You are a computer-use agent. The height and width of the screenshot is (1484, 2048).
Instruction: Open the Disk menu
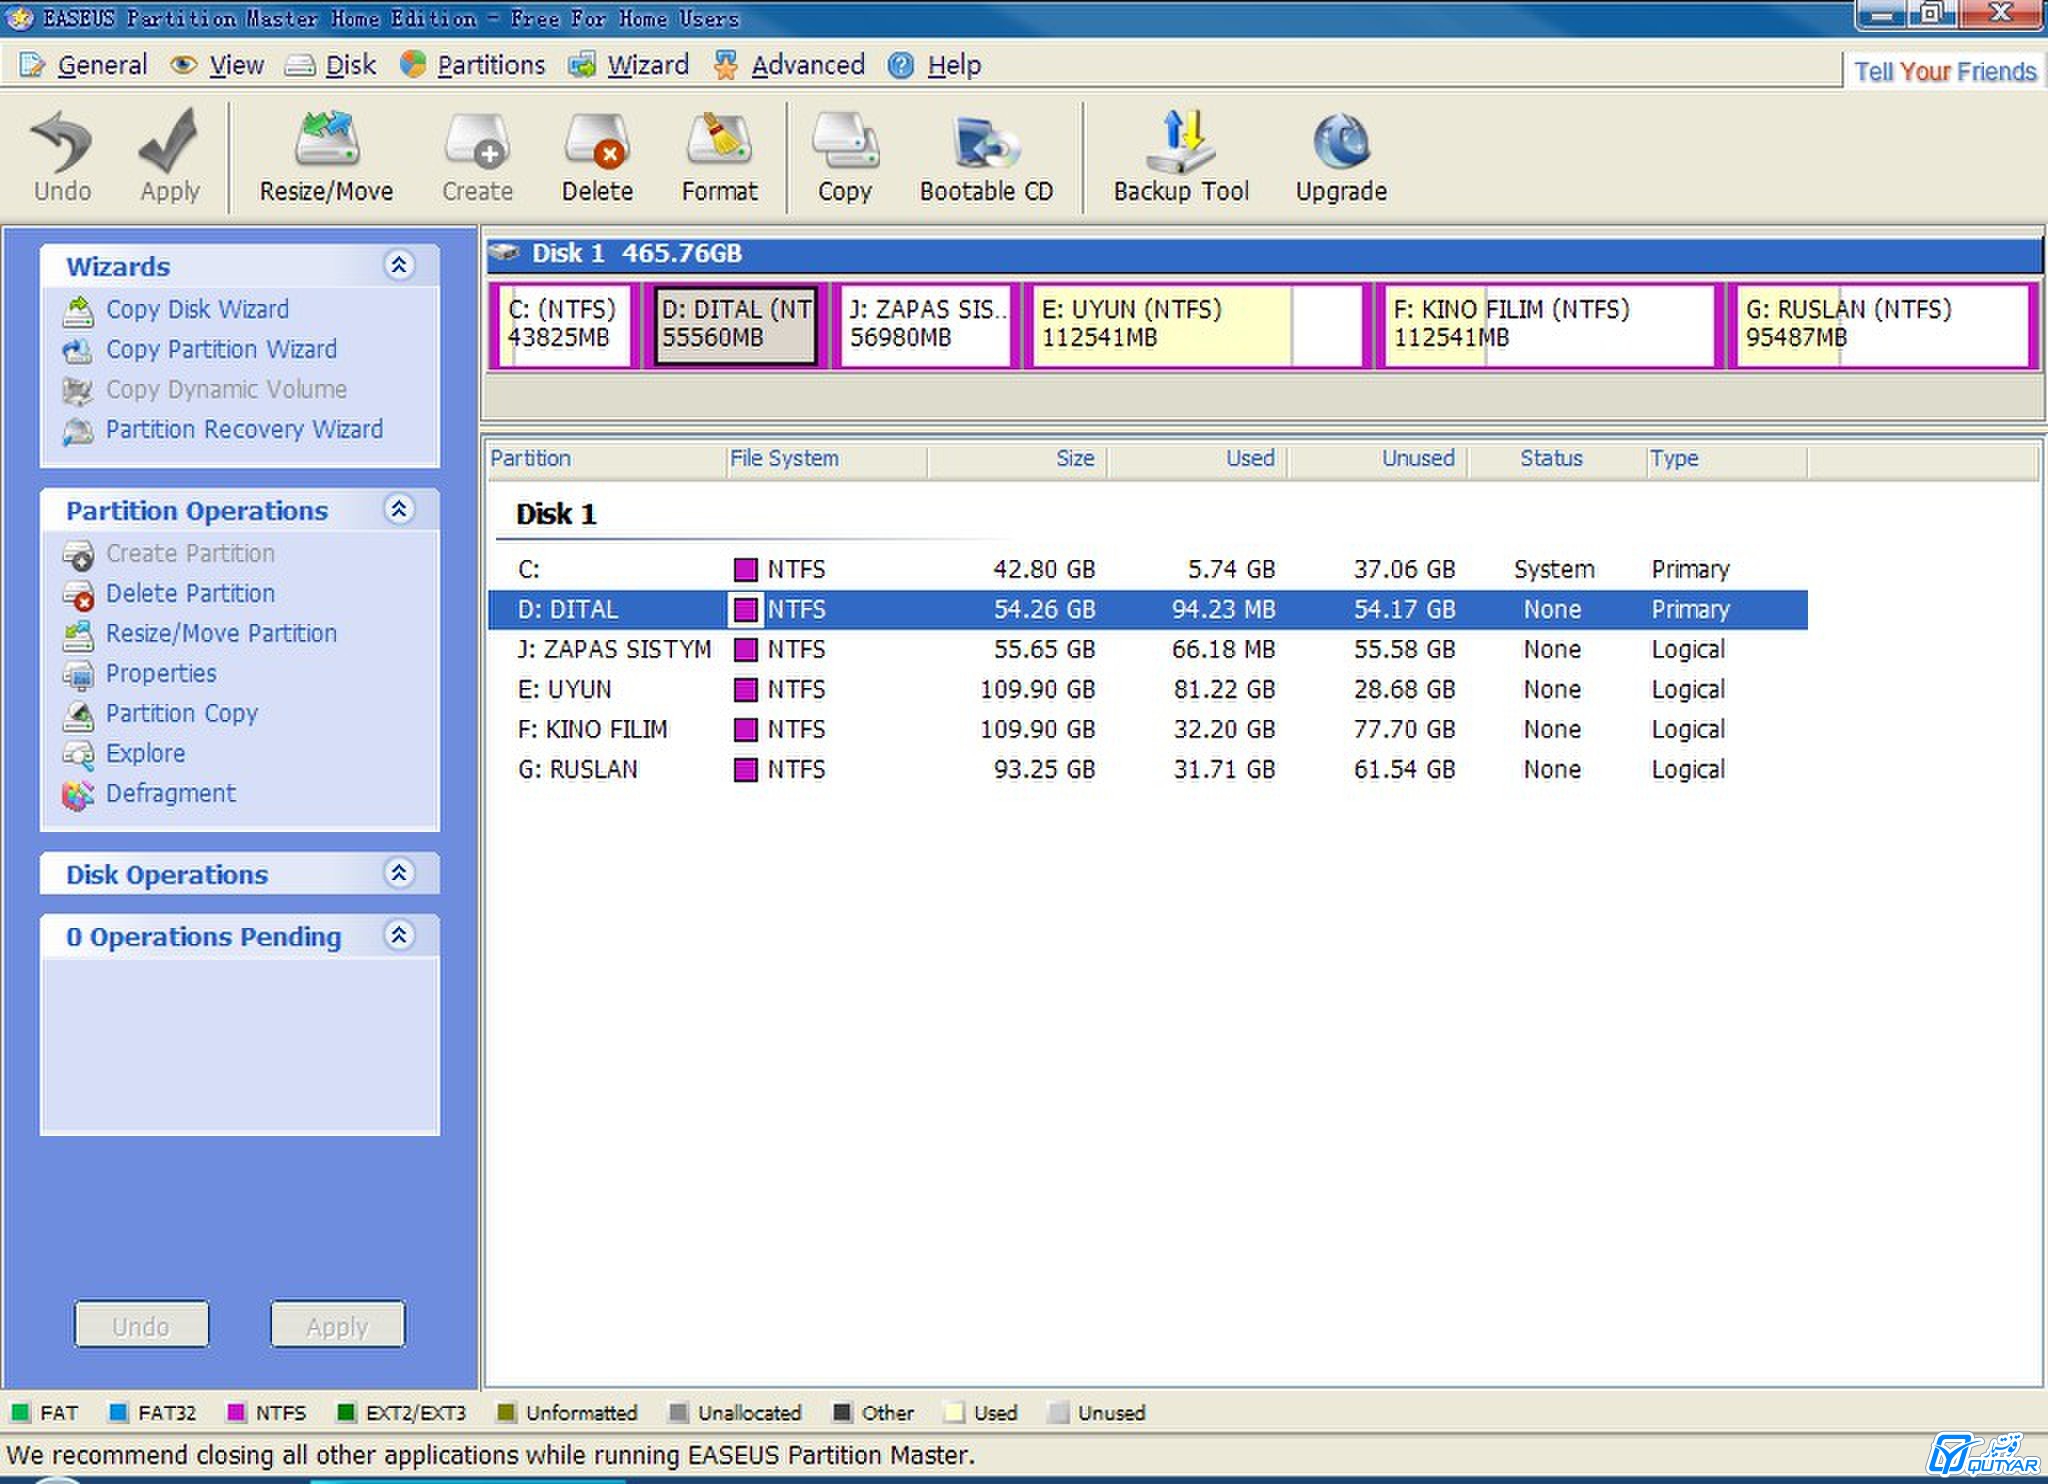coord(331,65)
